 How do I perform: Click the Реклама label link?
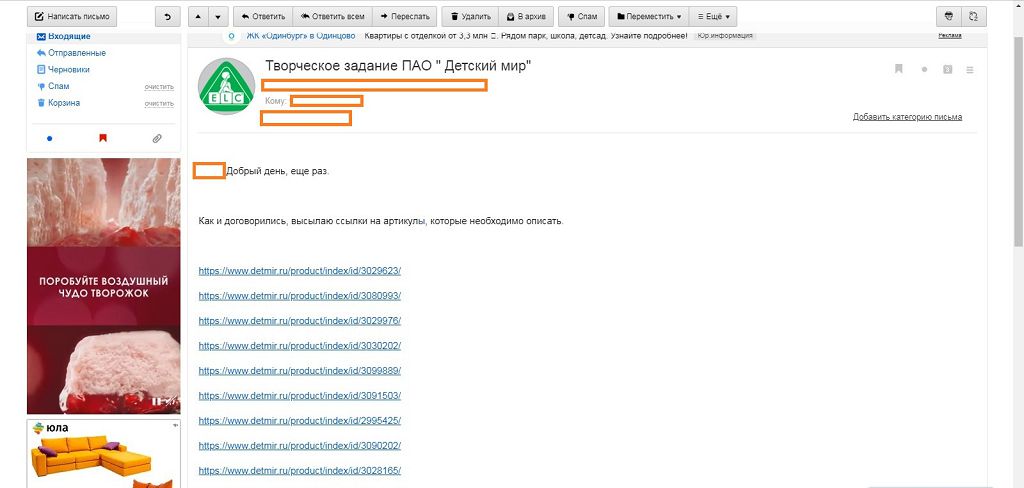[950, 36]
